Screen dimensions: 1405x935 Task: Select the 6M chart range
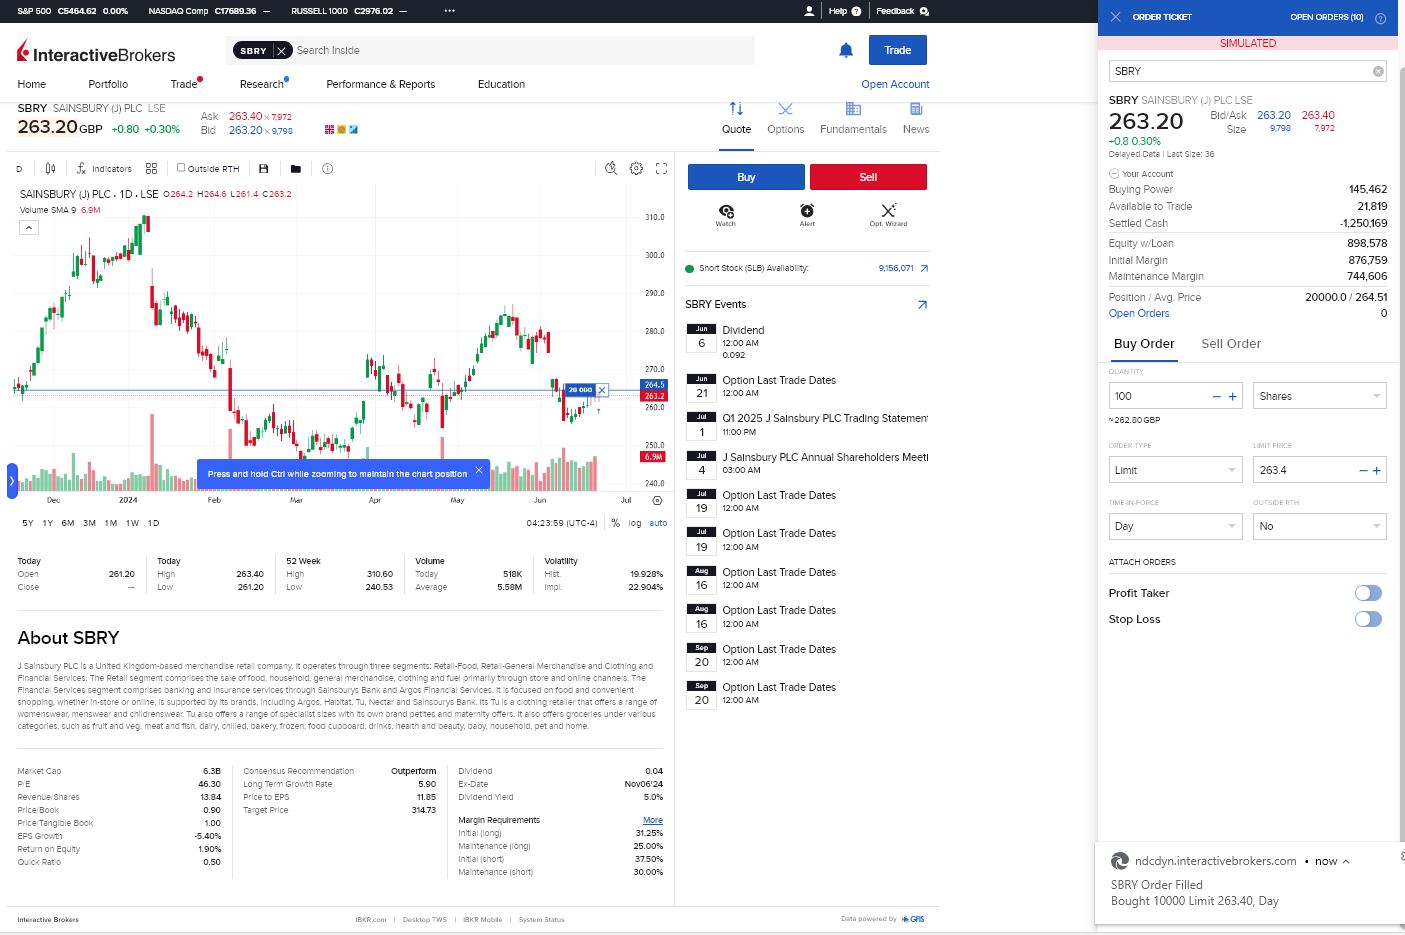[x=68, y=523]
